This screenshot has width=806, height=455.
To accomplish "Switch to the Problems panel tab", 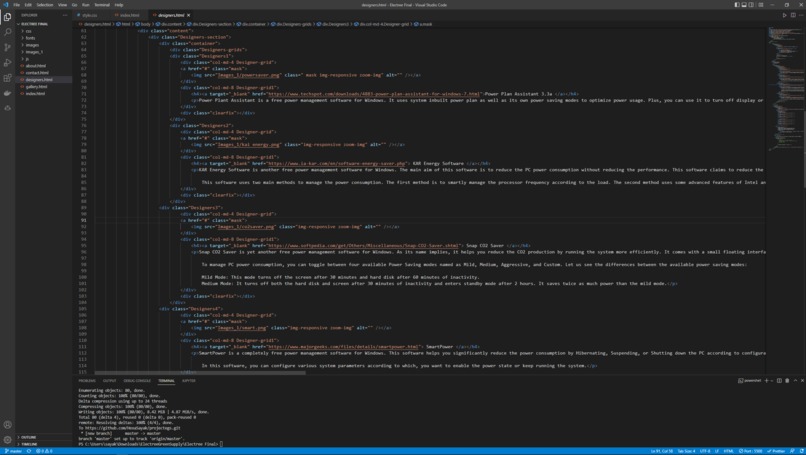I will tap(87, 380).
